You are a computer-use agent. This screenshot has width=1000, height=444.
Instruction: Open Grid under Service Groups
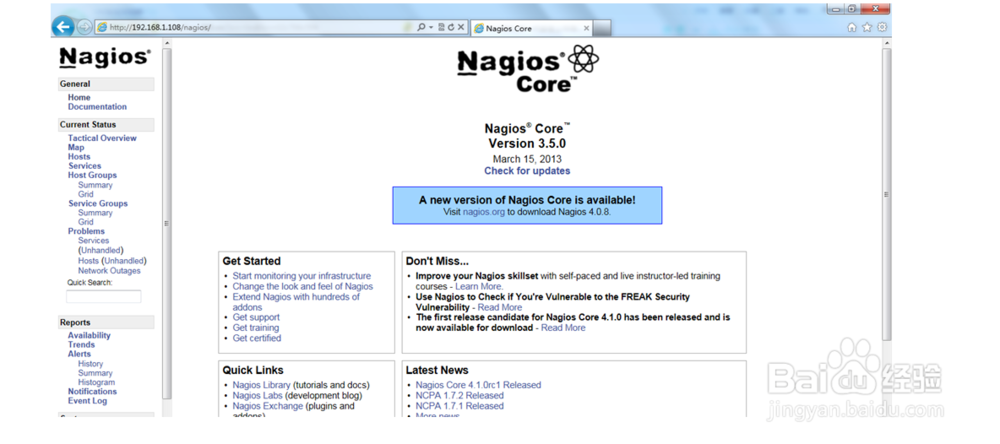pyautogui.click(x=85, y=222)
